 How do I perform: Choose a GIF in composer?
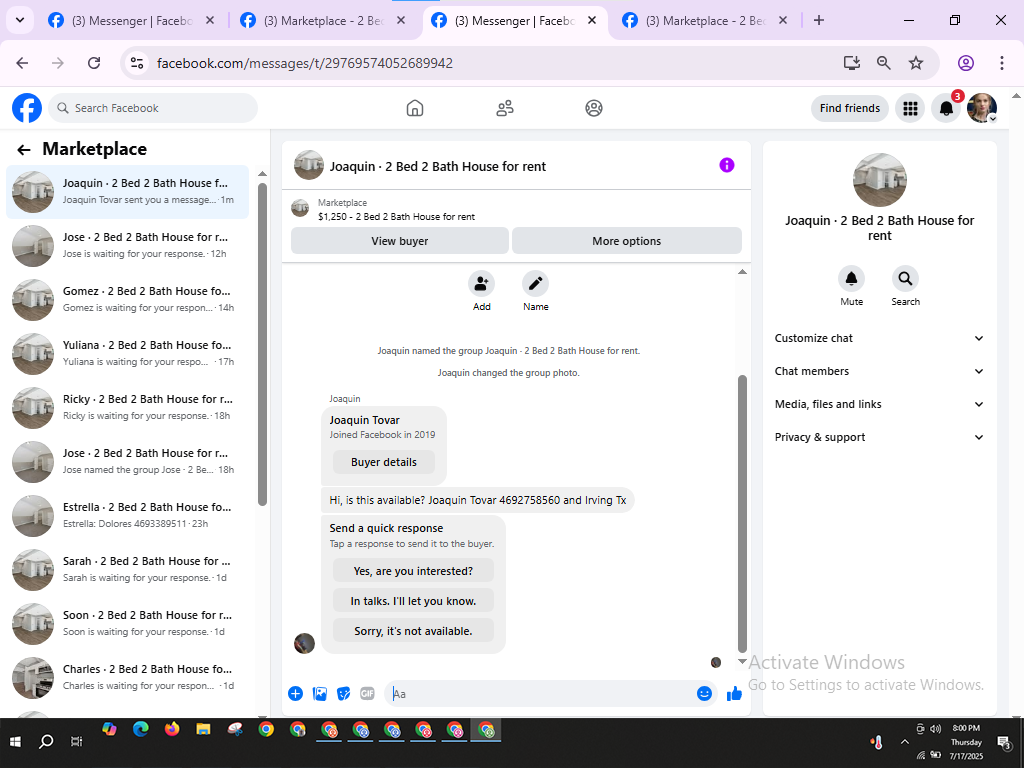(368, 694)
